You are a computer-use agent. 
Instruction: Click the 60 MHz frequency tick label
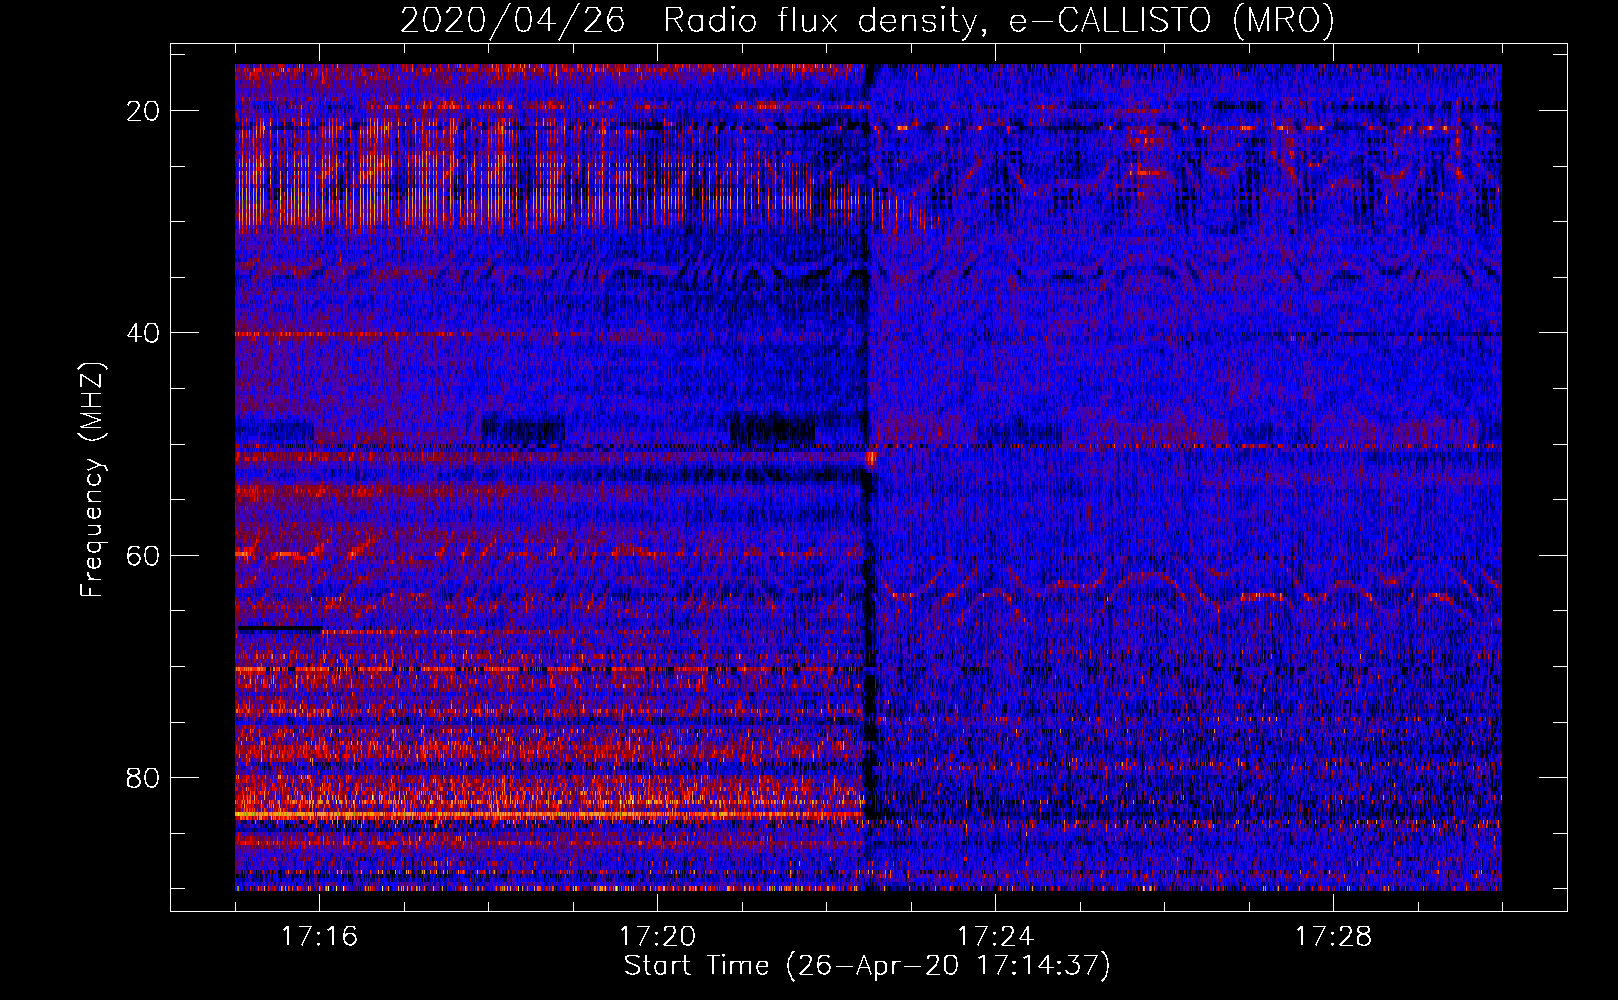[143, 555]
